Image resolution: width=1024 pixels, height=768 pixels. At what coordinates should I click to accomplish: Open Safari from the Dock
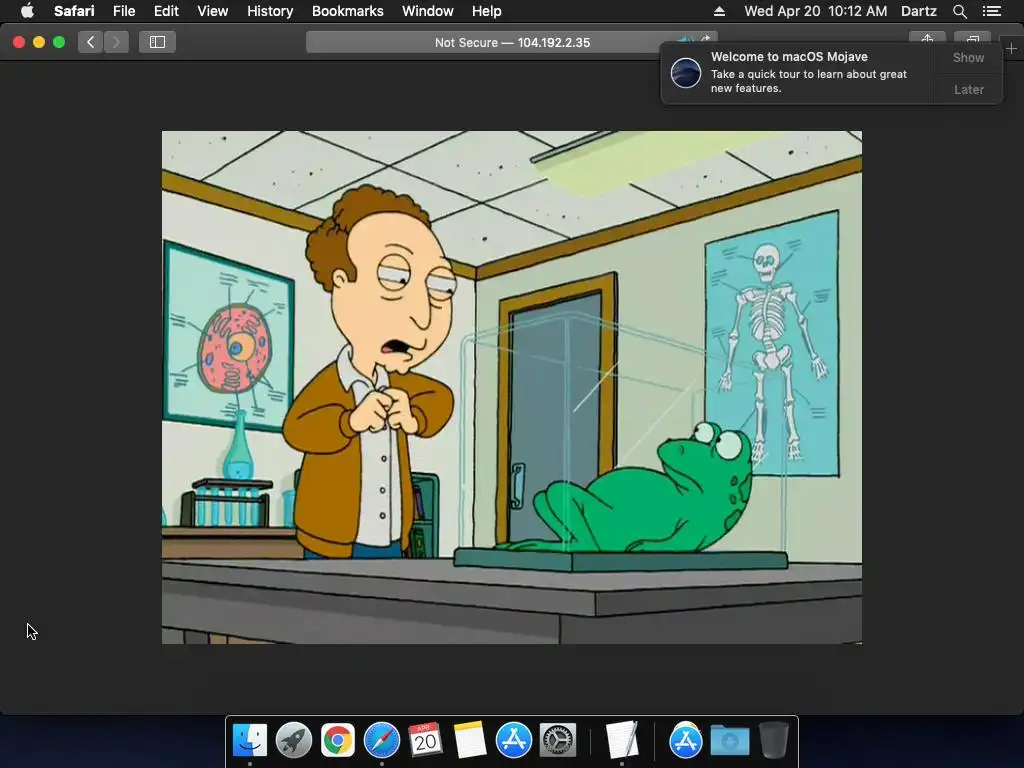(381, 740)
